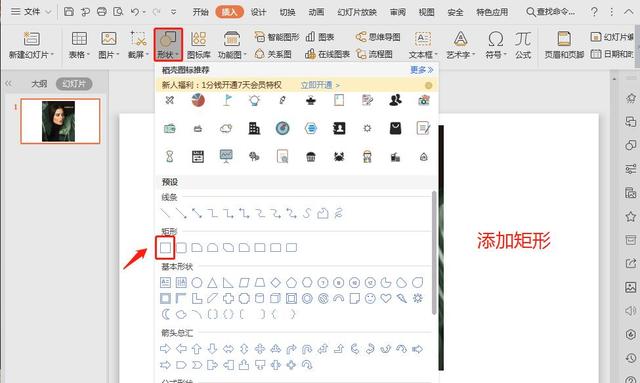Click the pie chart icon in recommendations
Viewport: 640px width, 383px height.
198,100
